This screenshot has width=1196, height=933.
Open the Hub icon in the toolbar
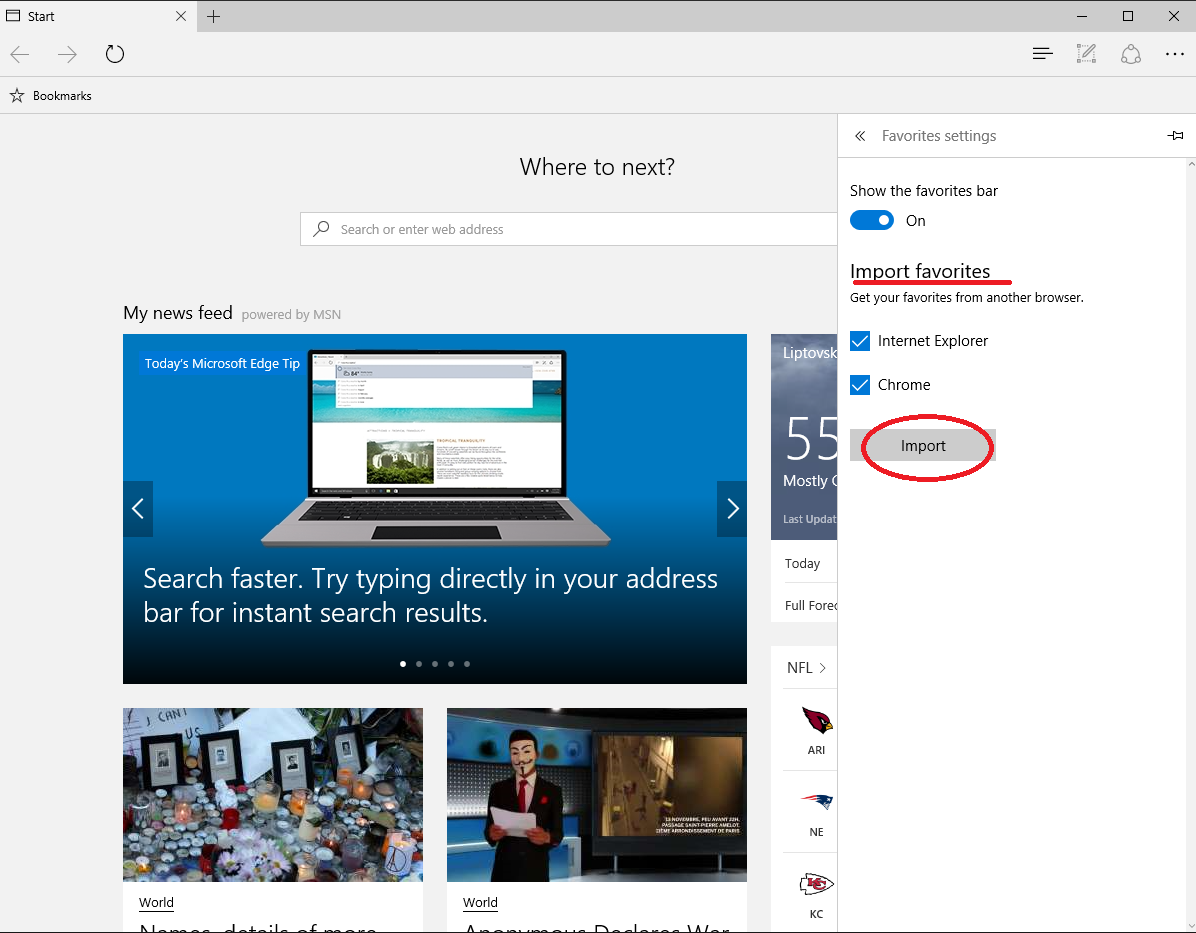tap(1042, 53)
